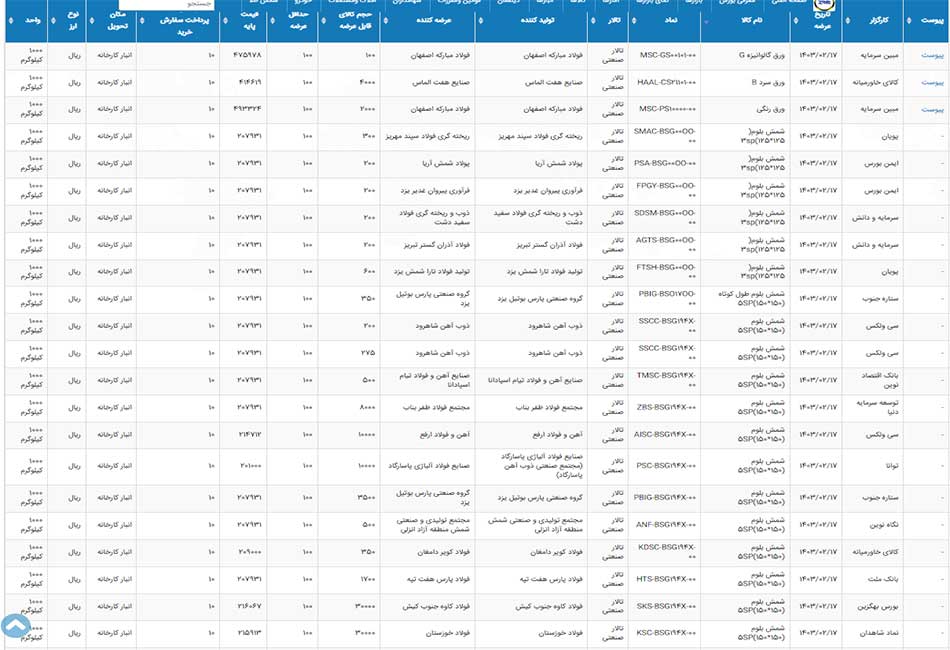Select symbol cell PSA-BSG
This screenshot has width=950, height=650.
tap(665, 163)
